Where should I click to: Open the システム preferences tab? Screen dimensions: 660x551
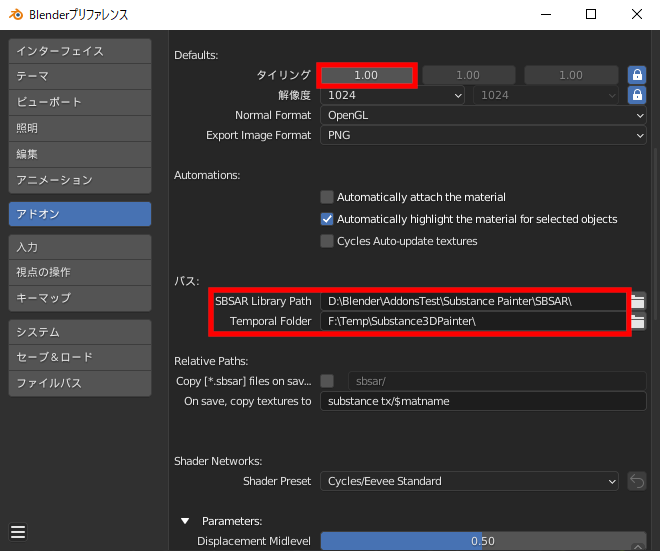[80, 332]
